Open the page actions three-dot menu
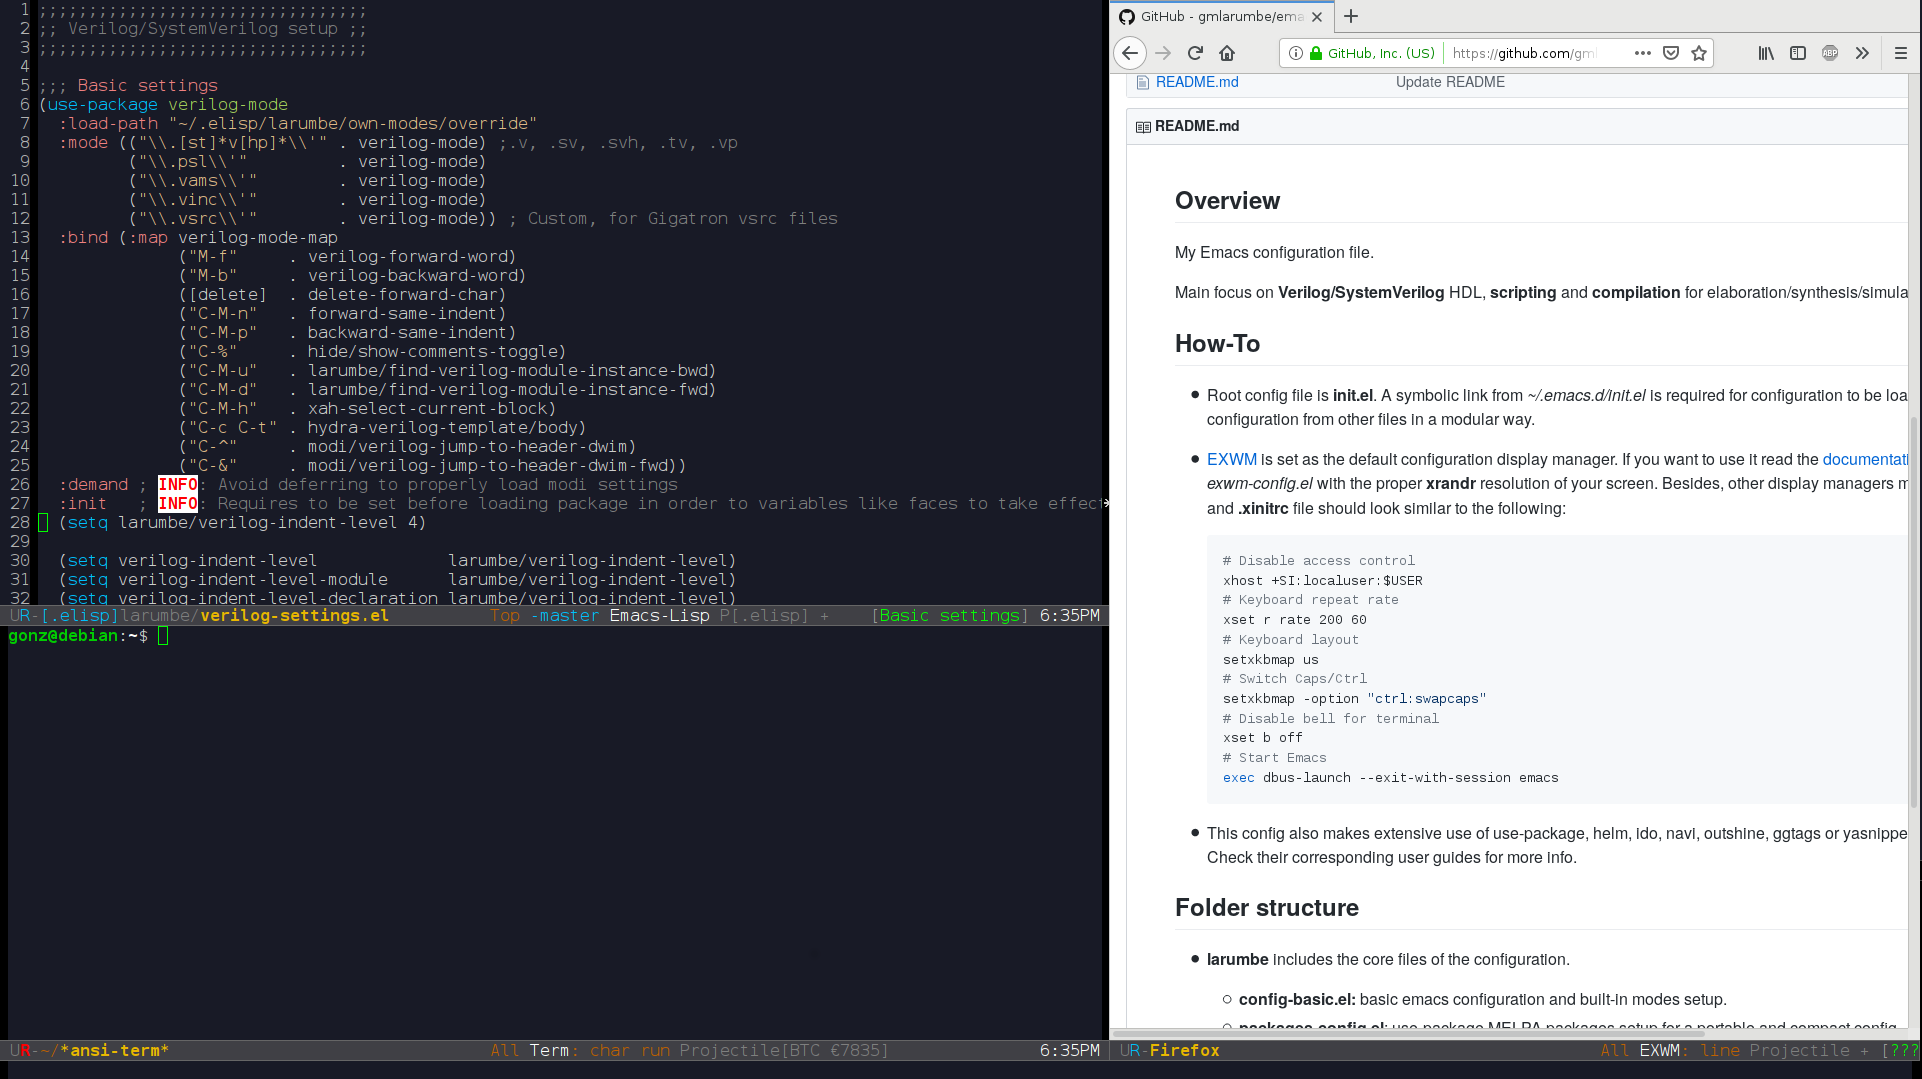Image resolution: width=1922 pixels, height=1079 pixels. pyautogui.click(x=1643, y=53)
